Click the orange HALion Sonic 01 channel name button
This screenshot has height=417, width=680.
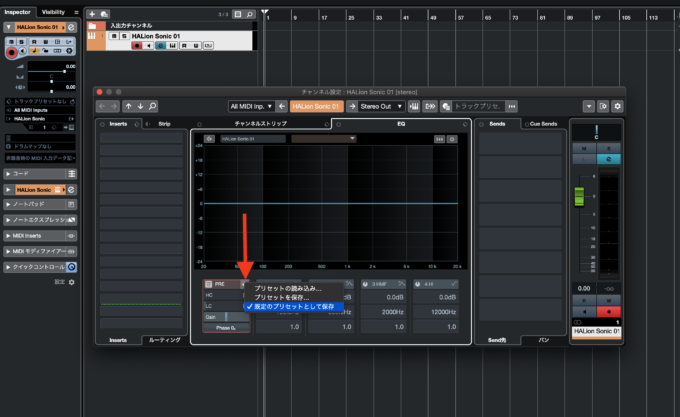(x=317, y=106)
